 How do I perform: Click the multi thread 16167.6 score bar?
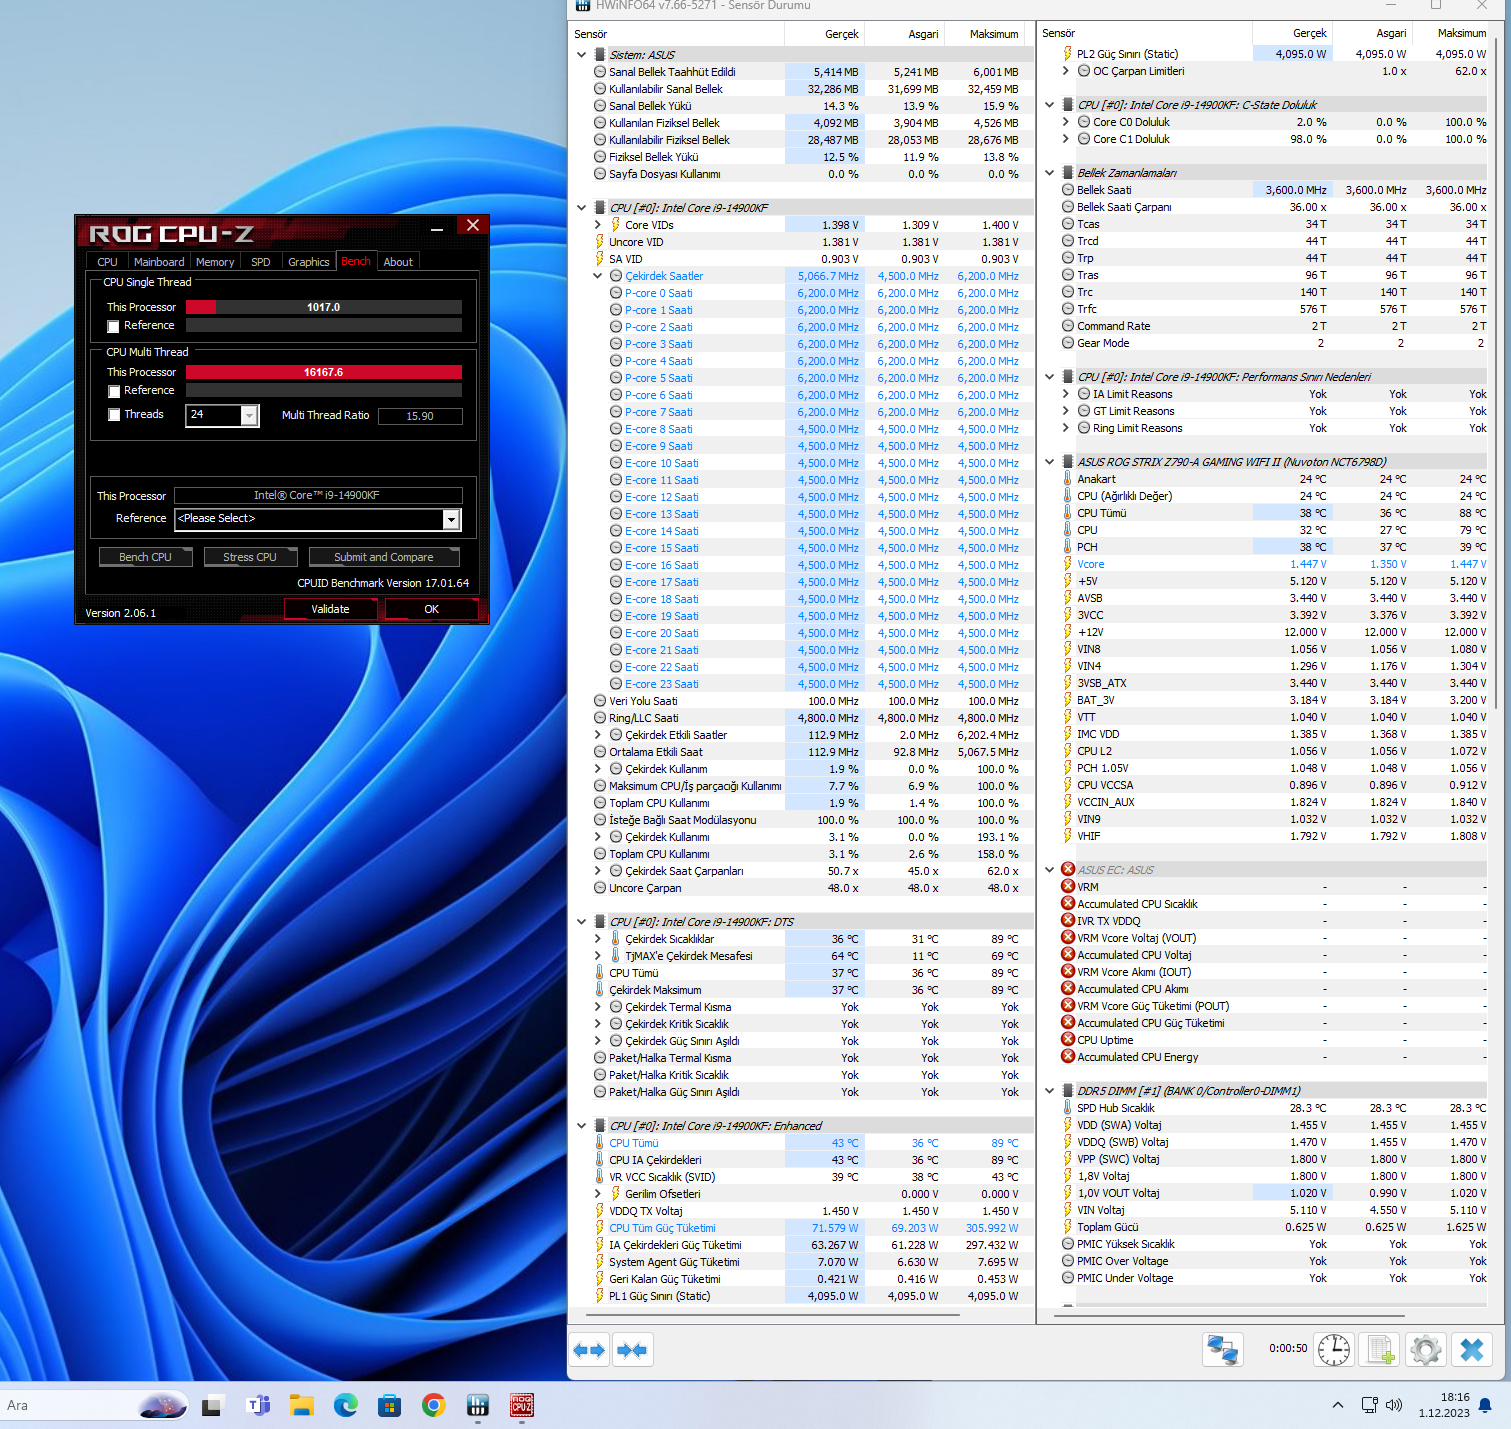point(324,372)
